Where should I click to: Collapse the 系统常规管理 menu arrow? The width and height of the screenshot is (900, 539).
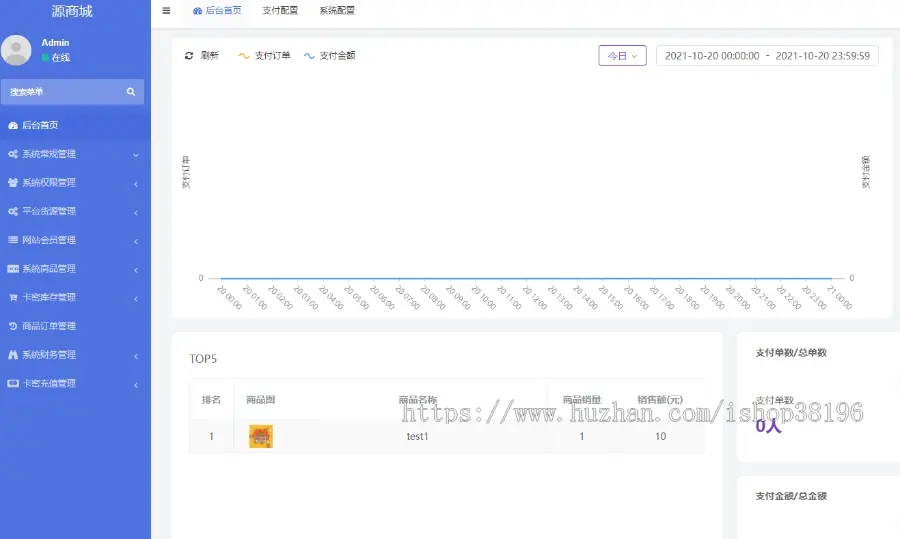point(136,155)
